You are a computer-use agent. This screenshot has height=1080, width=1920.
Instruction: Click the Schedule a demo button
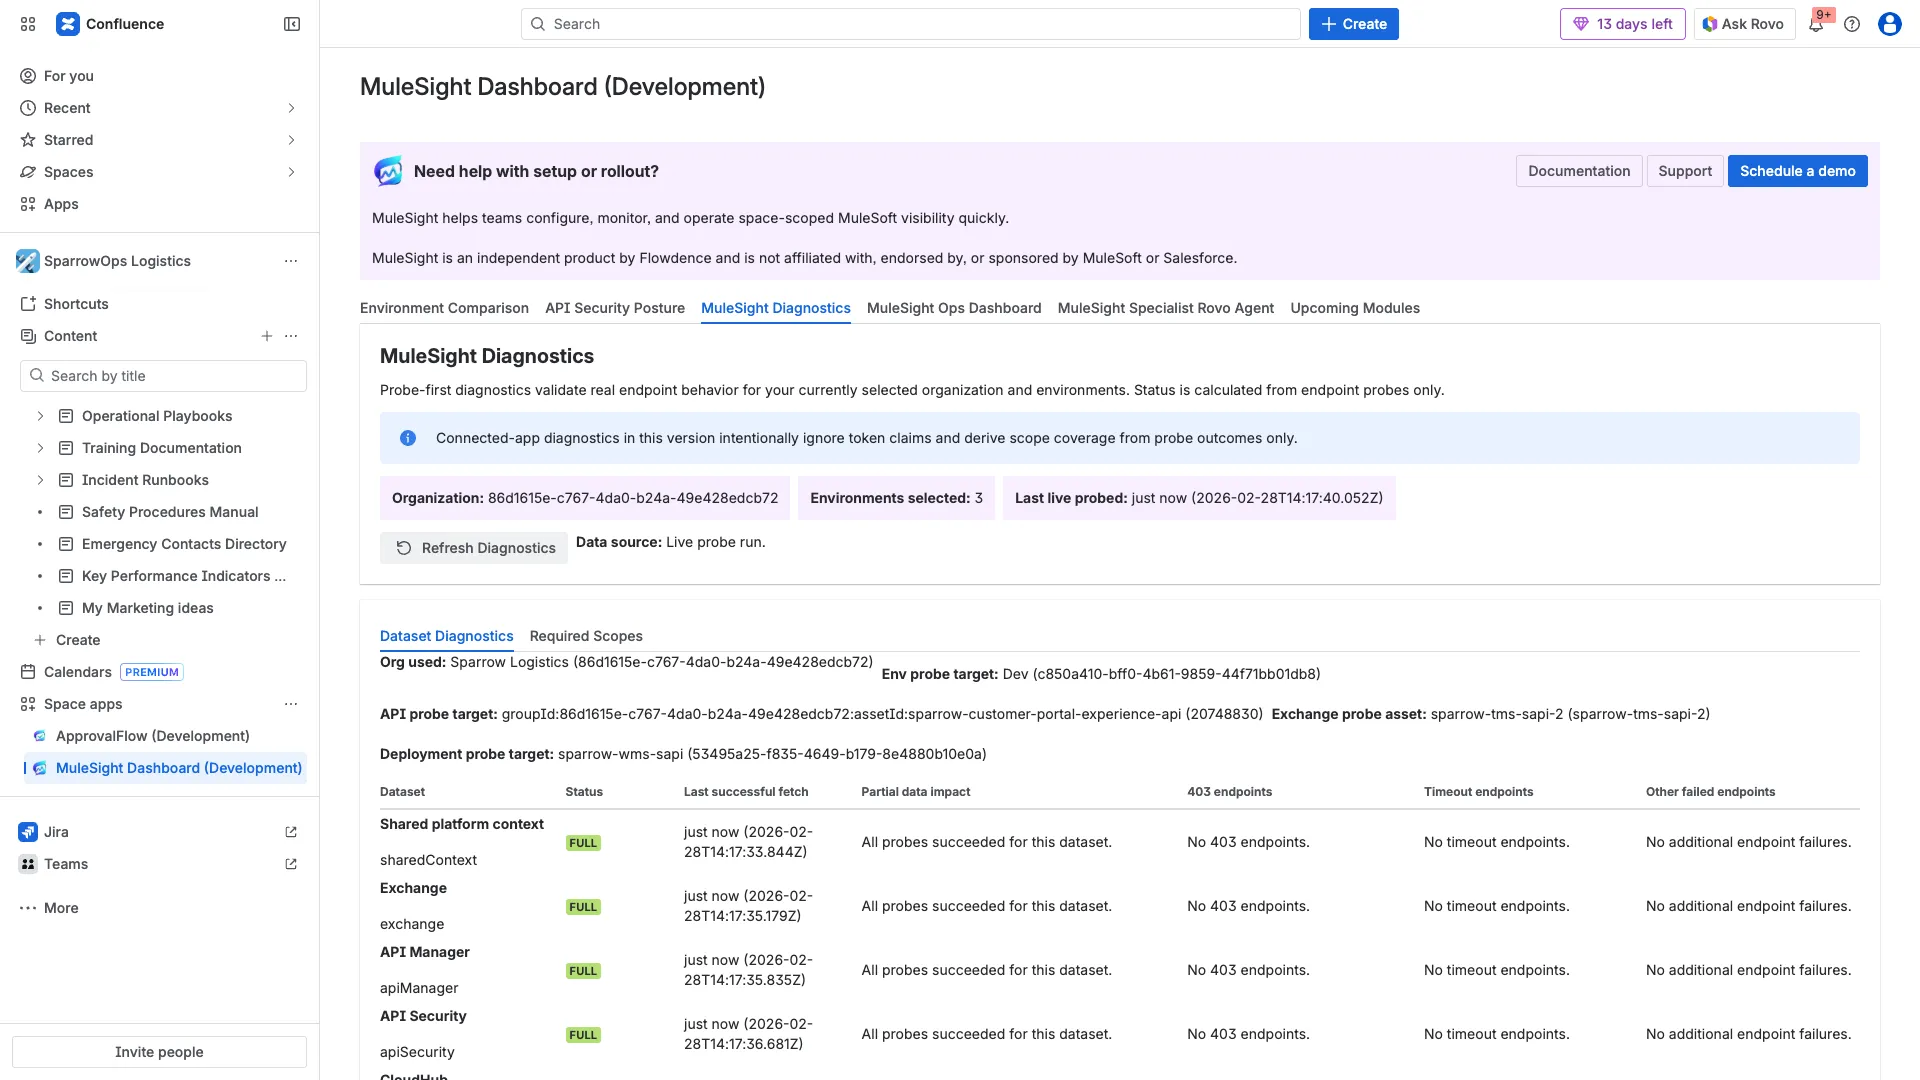click(1797, 171)
